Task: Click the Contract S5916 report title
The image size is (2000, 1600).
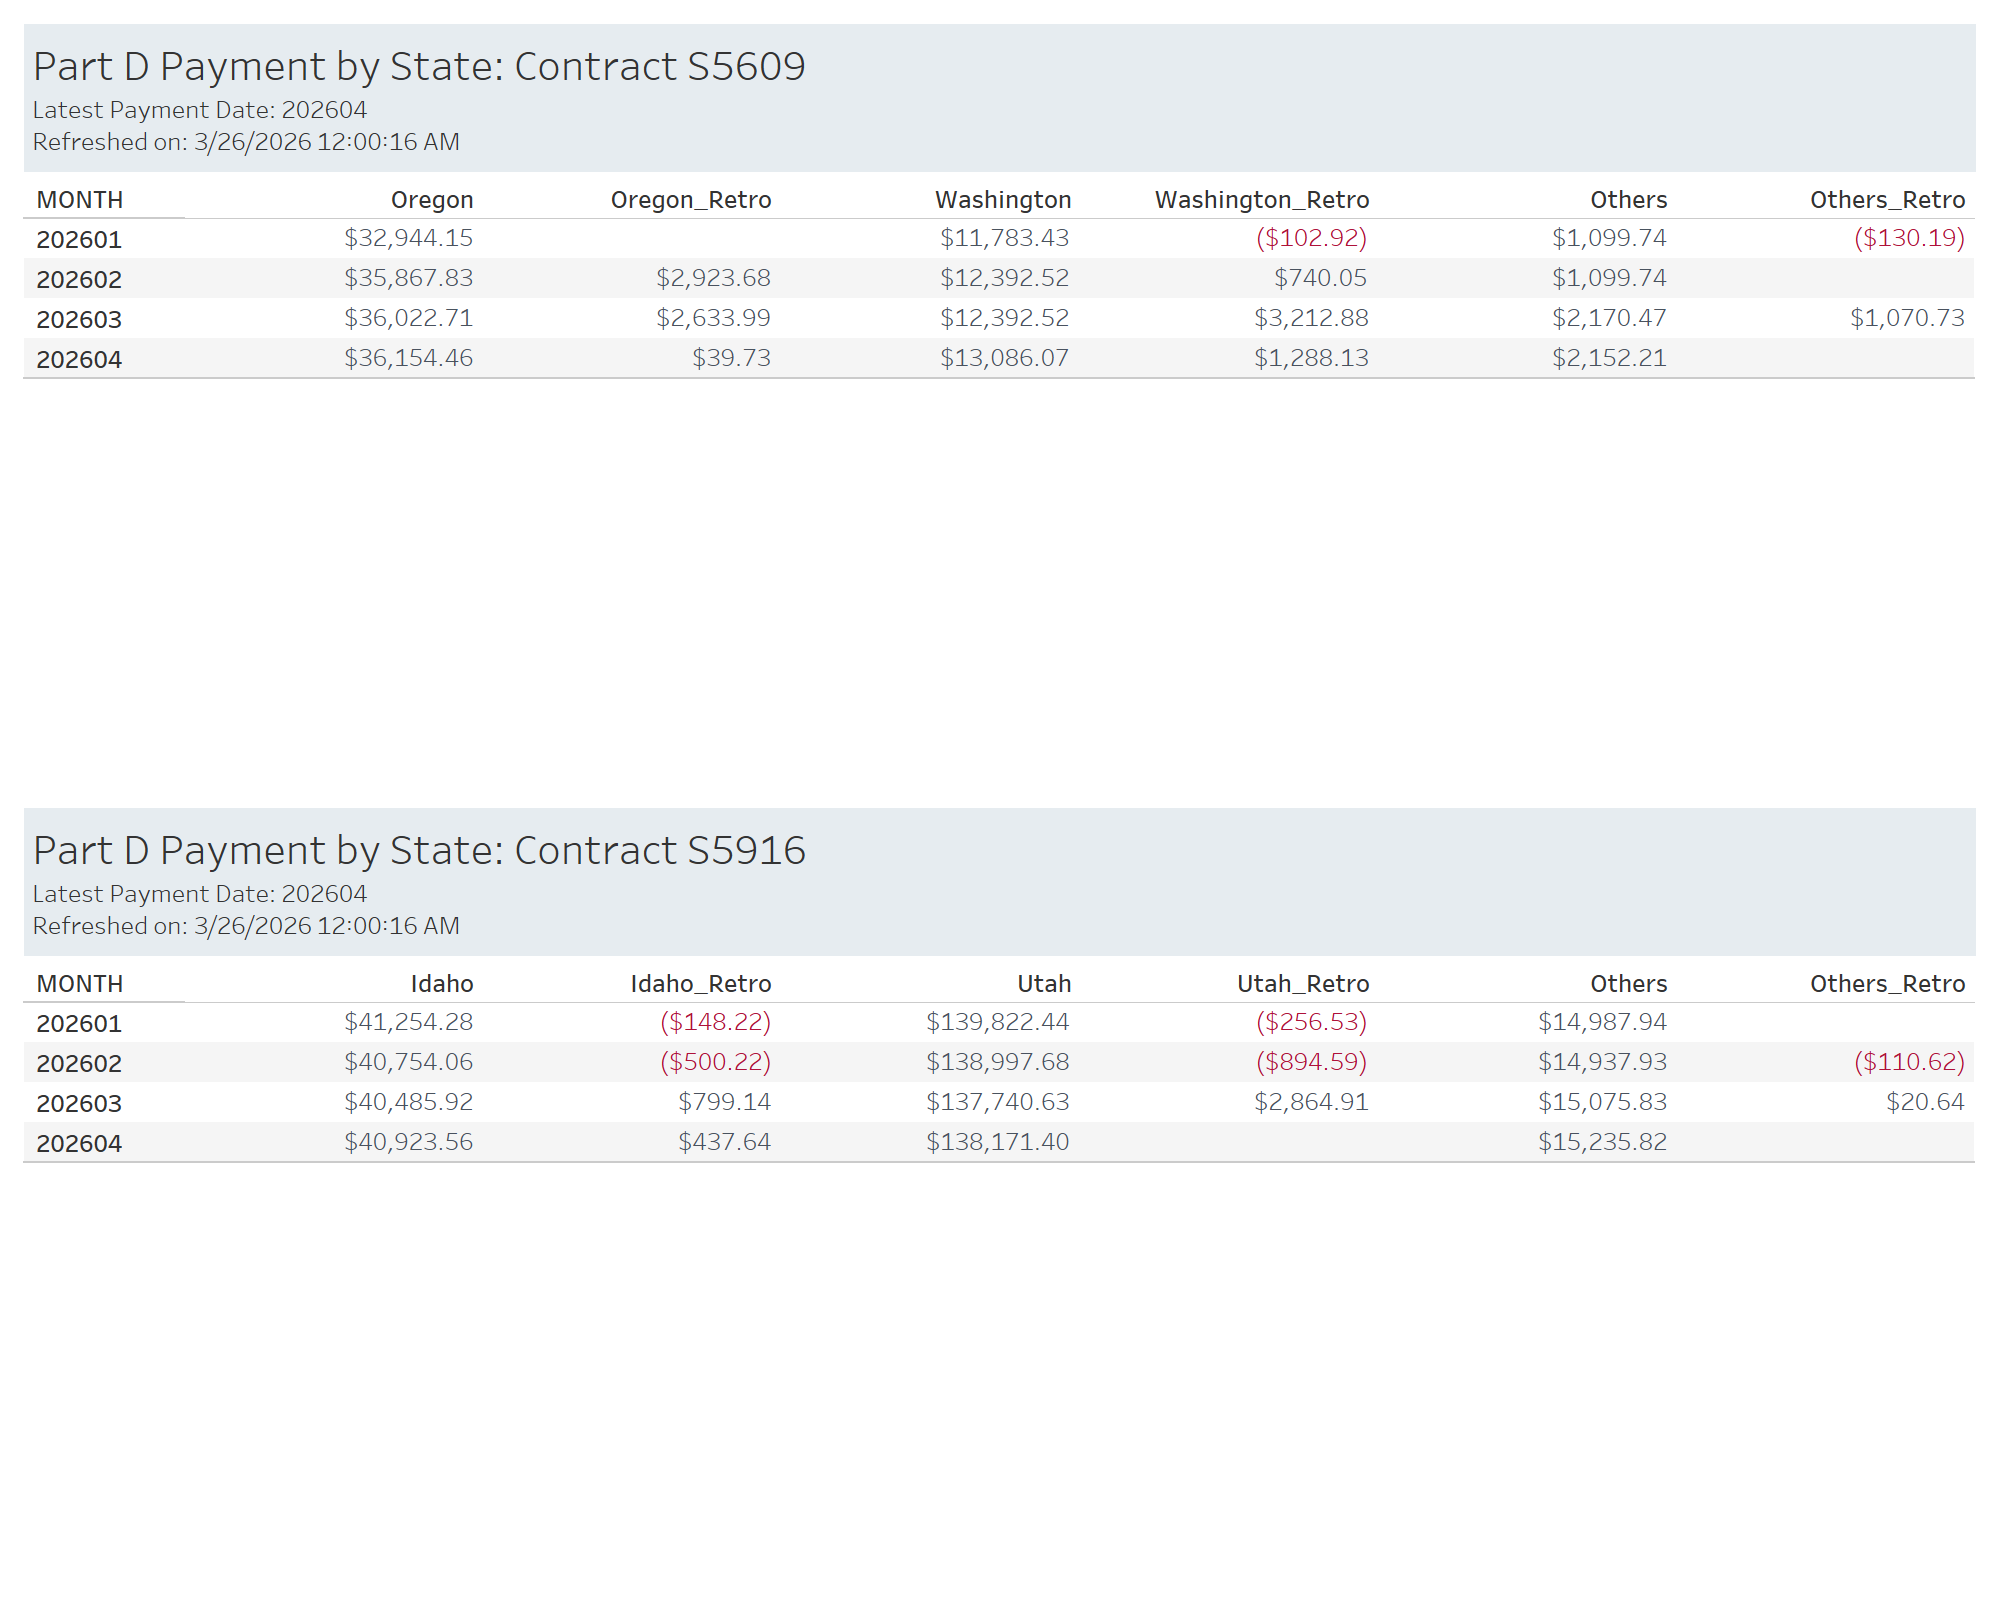Action: [419, 851]
